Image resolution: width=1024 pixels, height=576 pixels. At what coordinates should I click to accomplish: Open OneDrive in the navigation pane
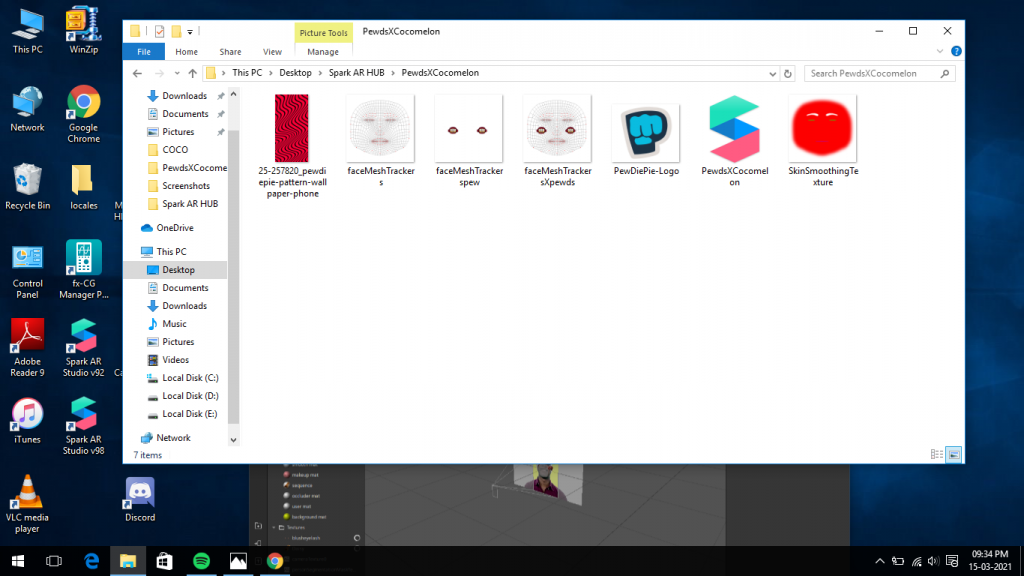point(168,228)
